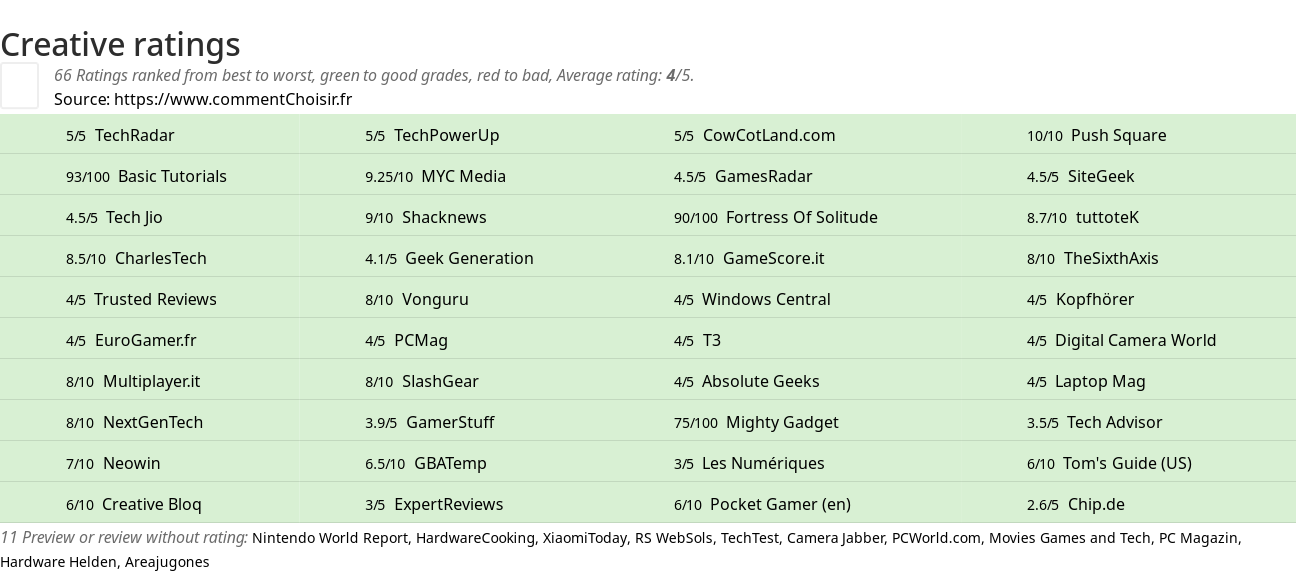Click the TechRadar 5/5 rating entry

(134, 135)
